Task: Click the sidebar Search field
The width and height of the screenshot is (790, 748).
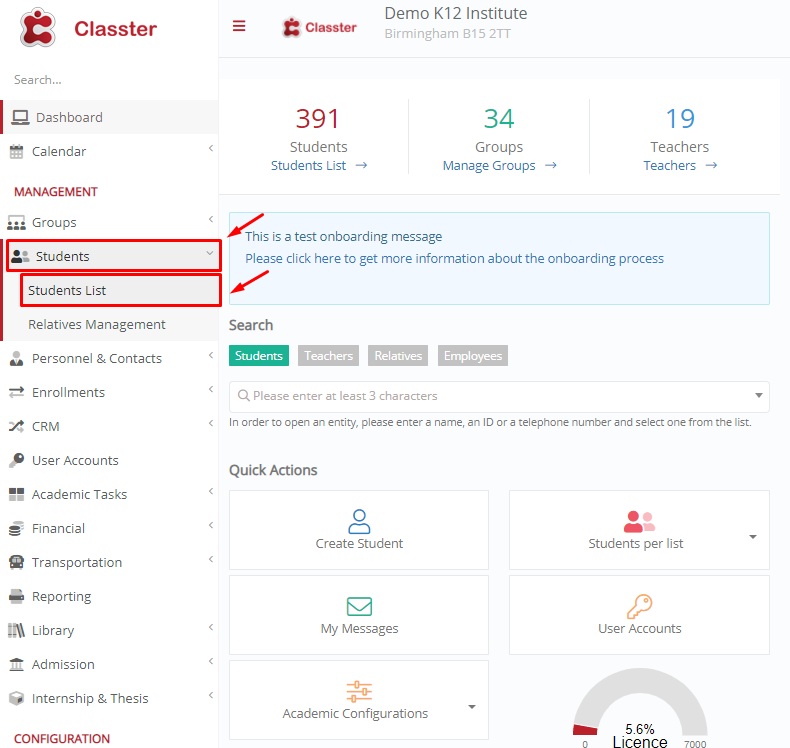Action: [110, 80]
